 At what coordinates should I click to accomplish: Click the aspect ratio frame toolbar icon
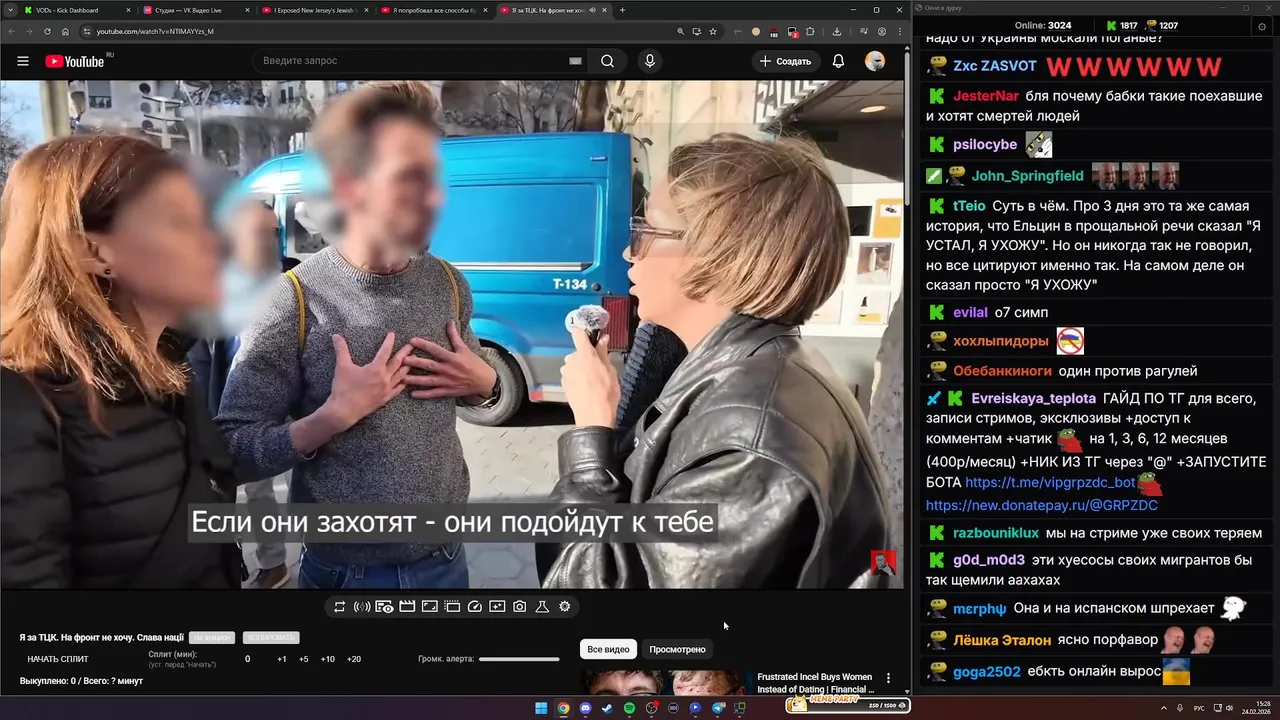430,606
